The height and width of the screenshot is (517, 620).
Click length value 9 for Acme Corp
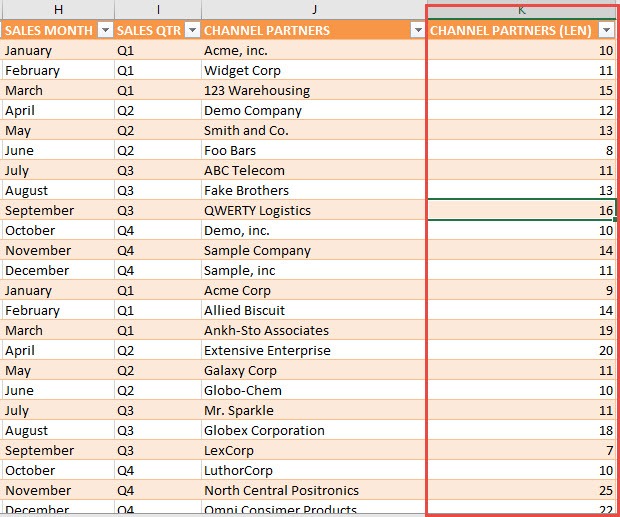[522, 290]
